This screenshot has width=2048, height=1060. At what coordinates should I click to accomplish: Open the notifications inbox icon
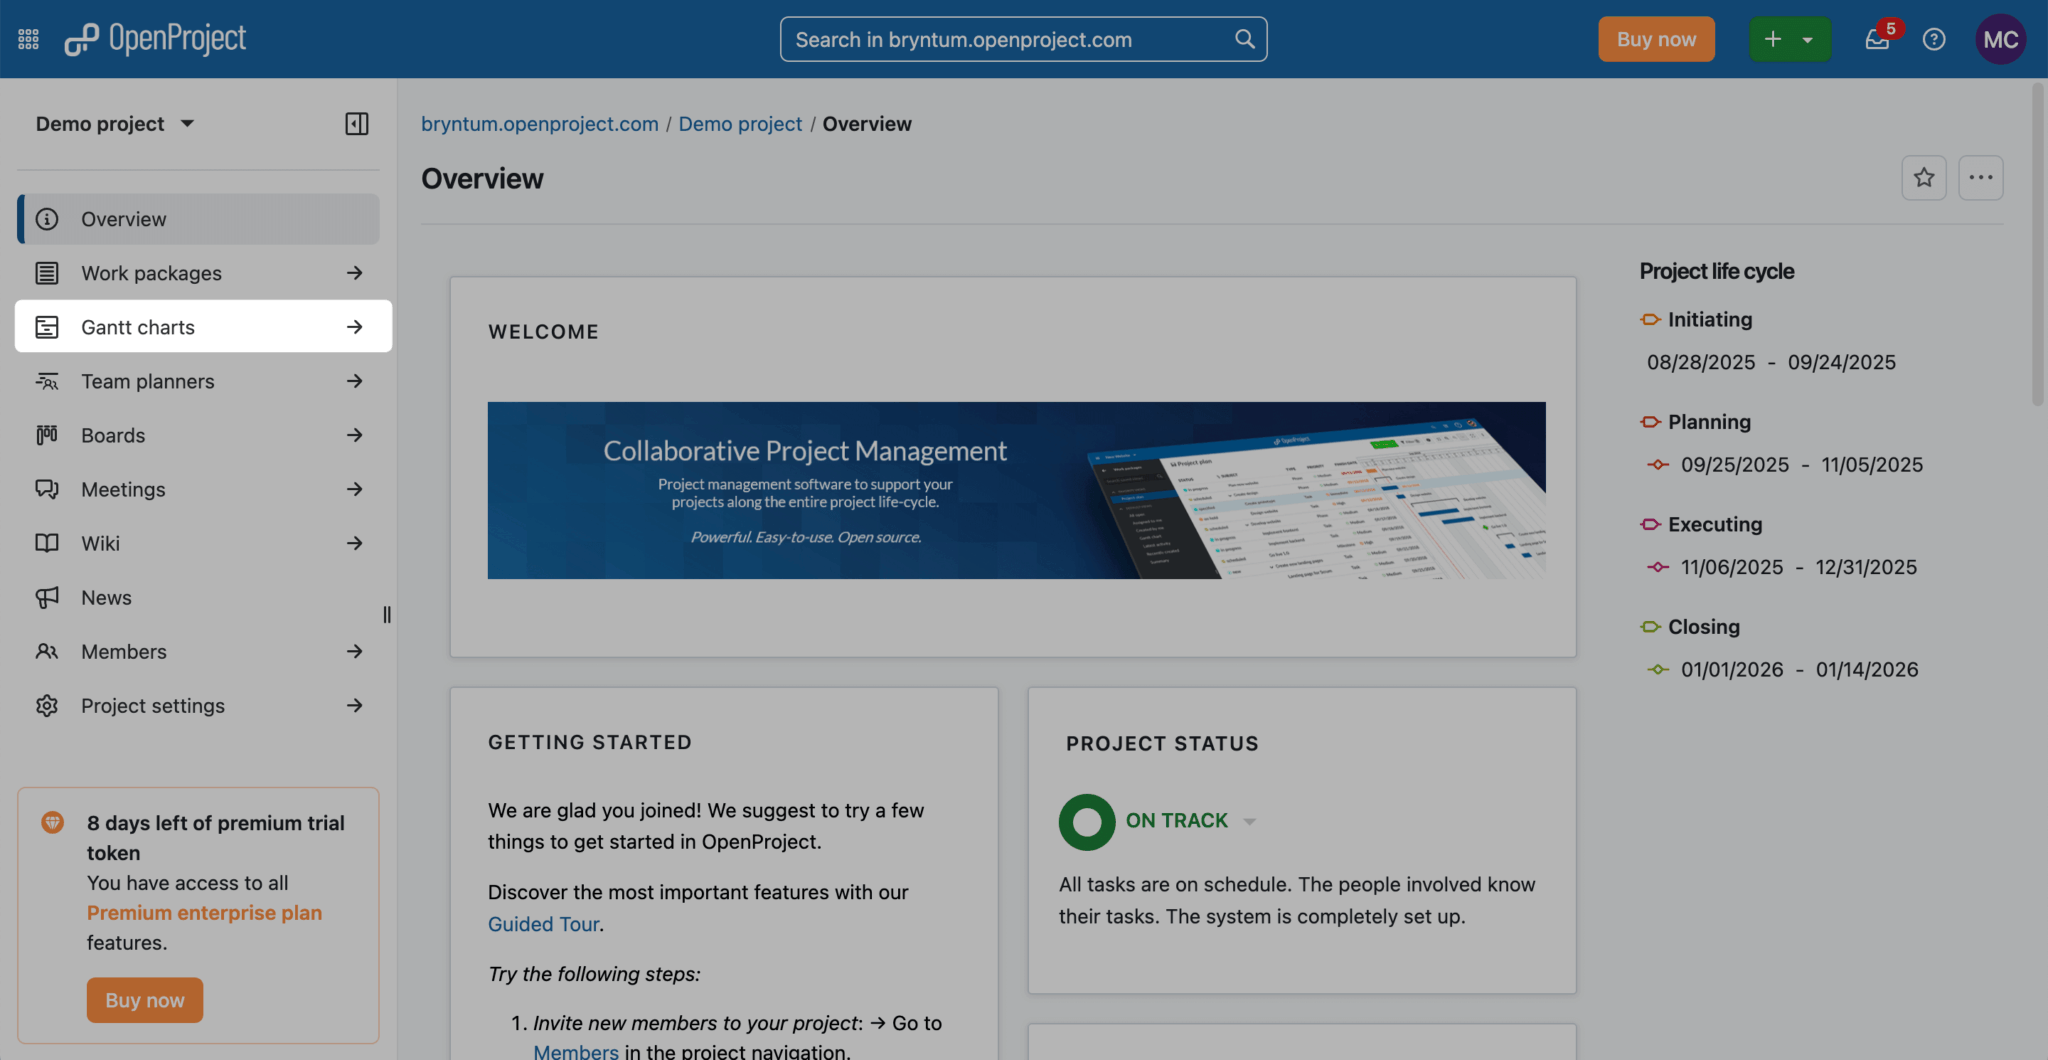click(1877, 39)
